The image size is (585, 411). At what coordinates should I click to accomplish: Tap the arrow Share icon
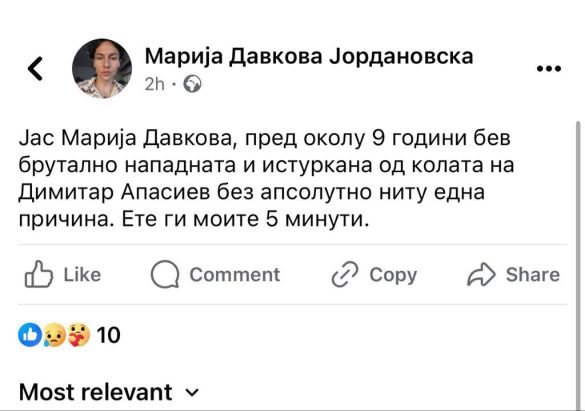(481, 274)
